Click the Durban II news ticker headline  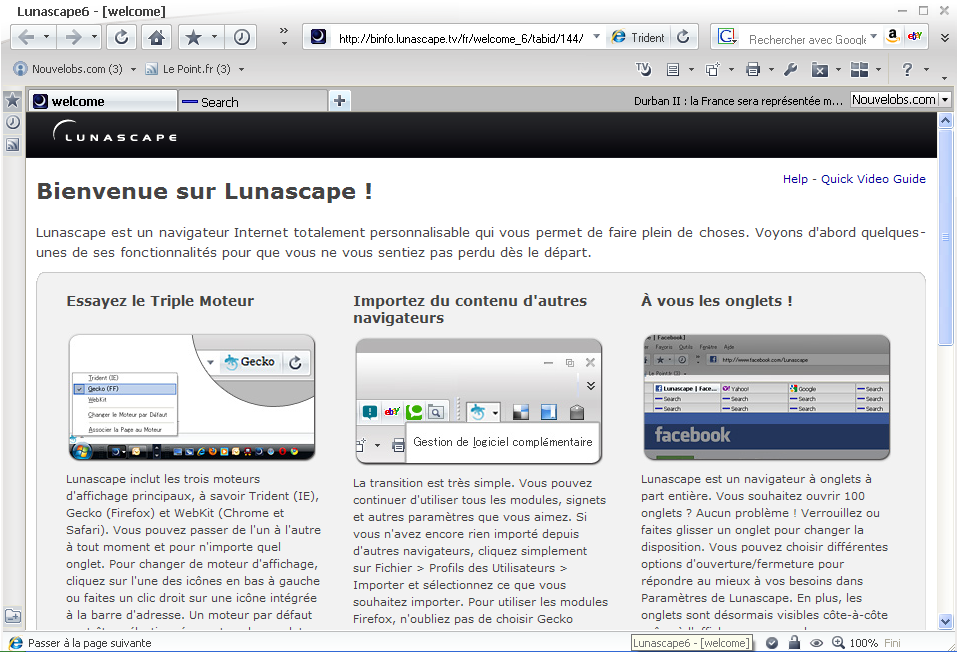[x=738, y=101]
